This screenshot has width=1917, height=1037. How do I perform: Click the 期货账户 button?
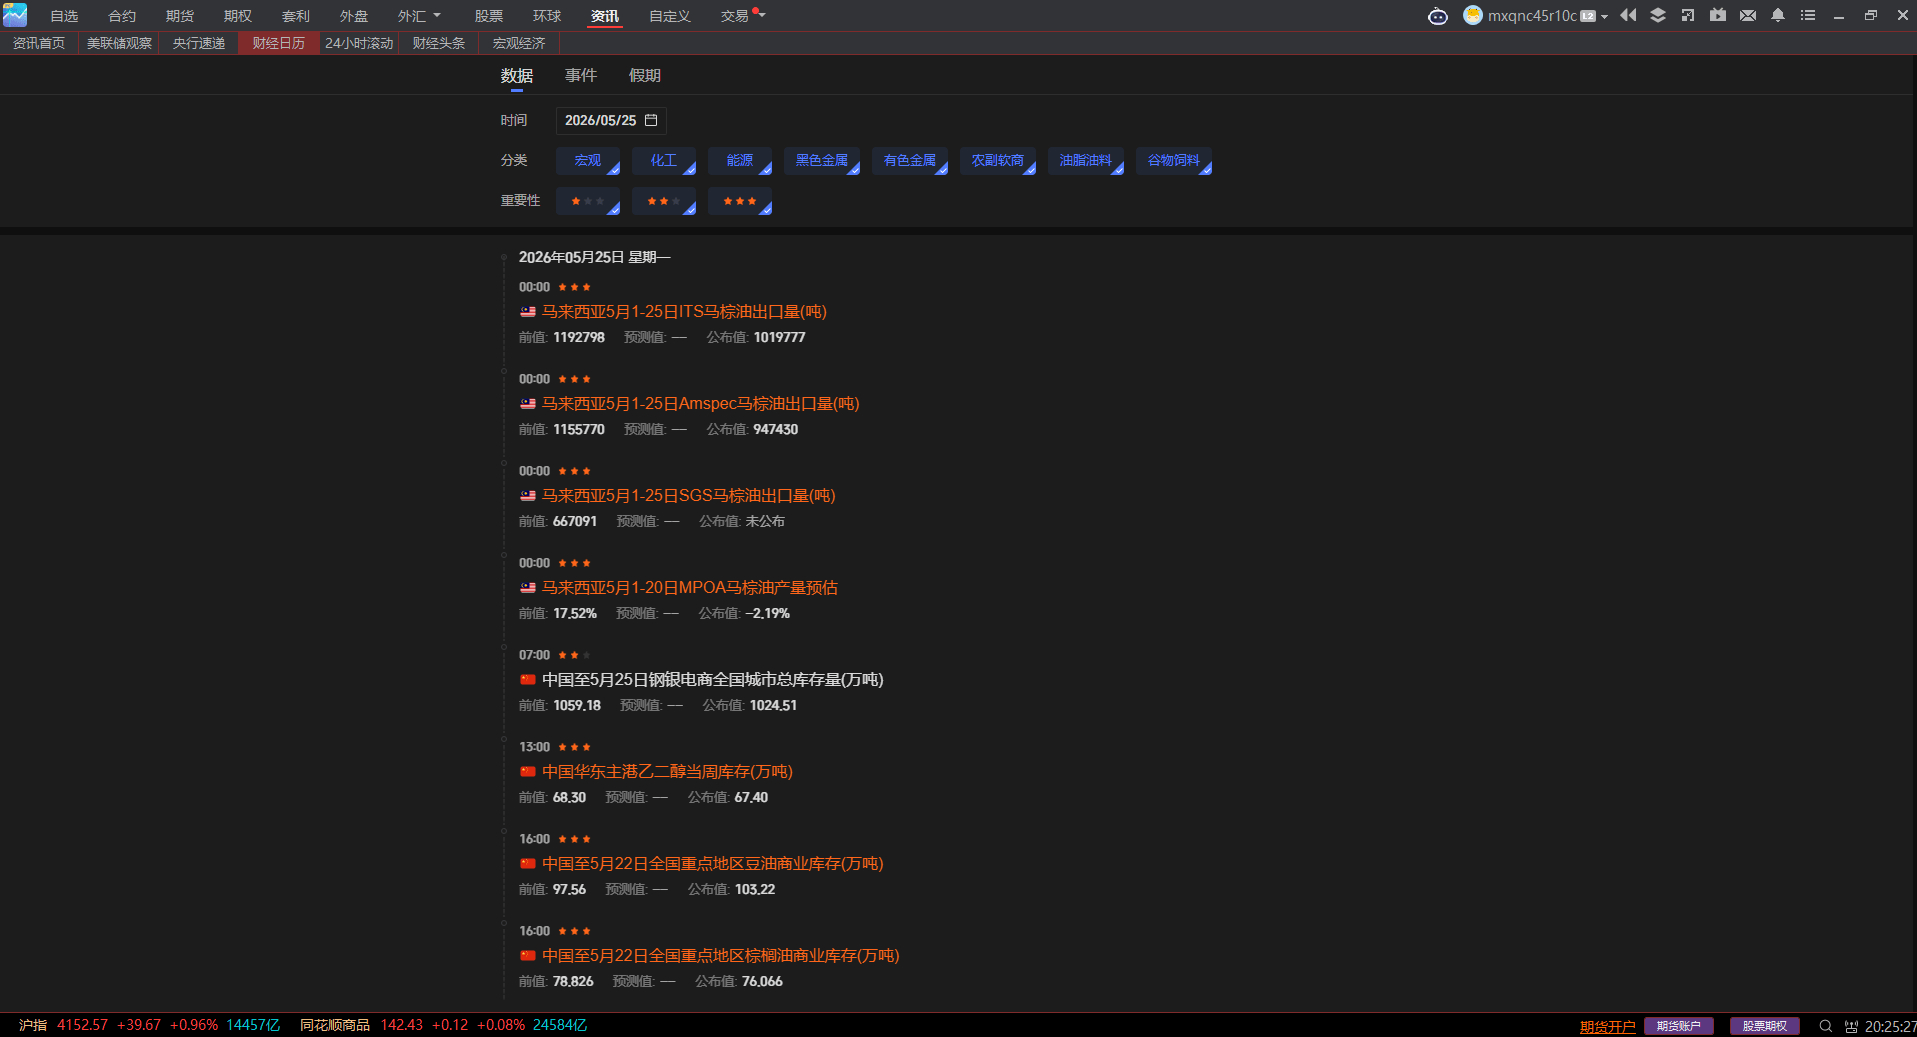click(x=1679, y=1026)
